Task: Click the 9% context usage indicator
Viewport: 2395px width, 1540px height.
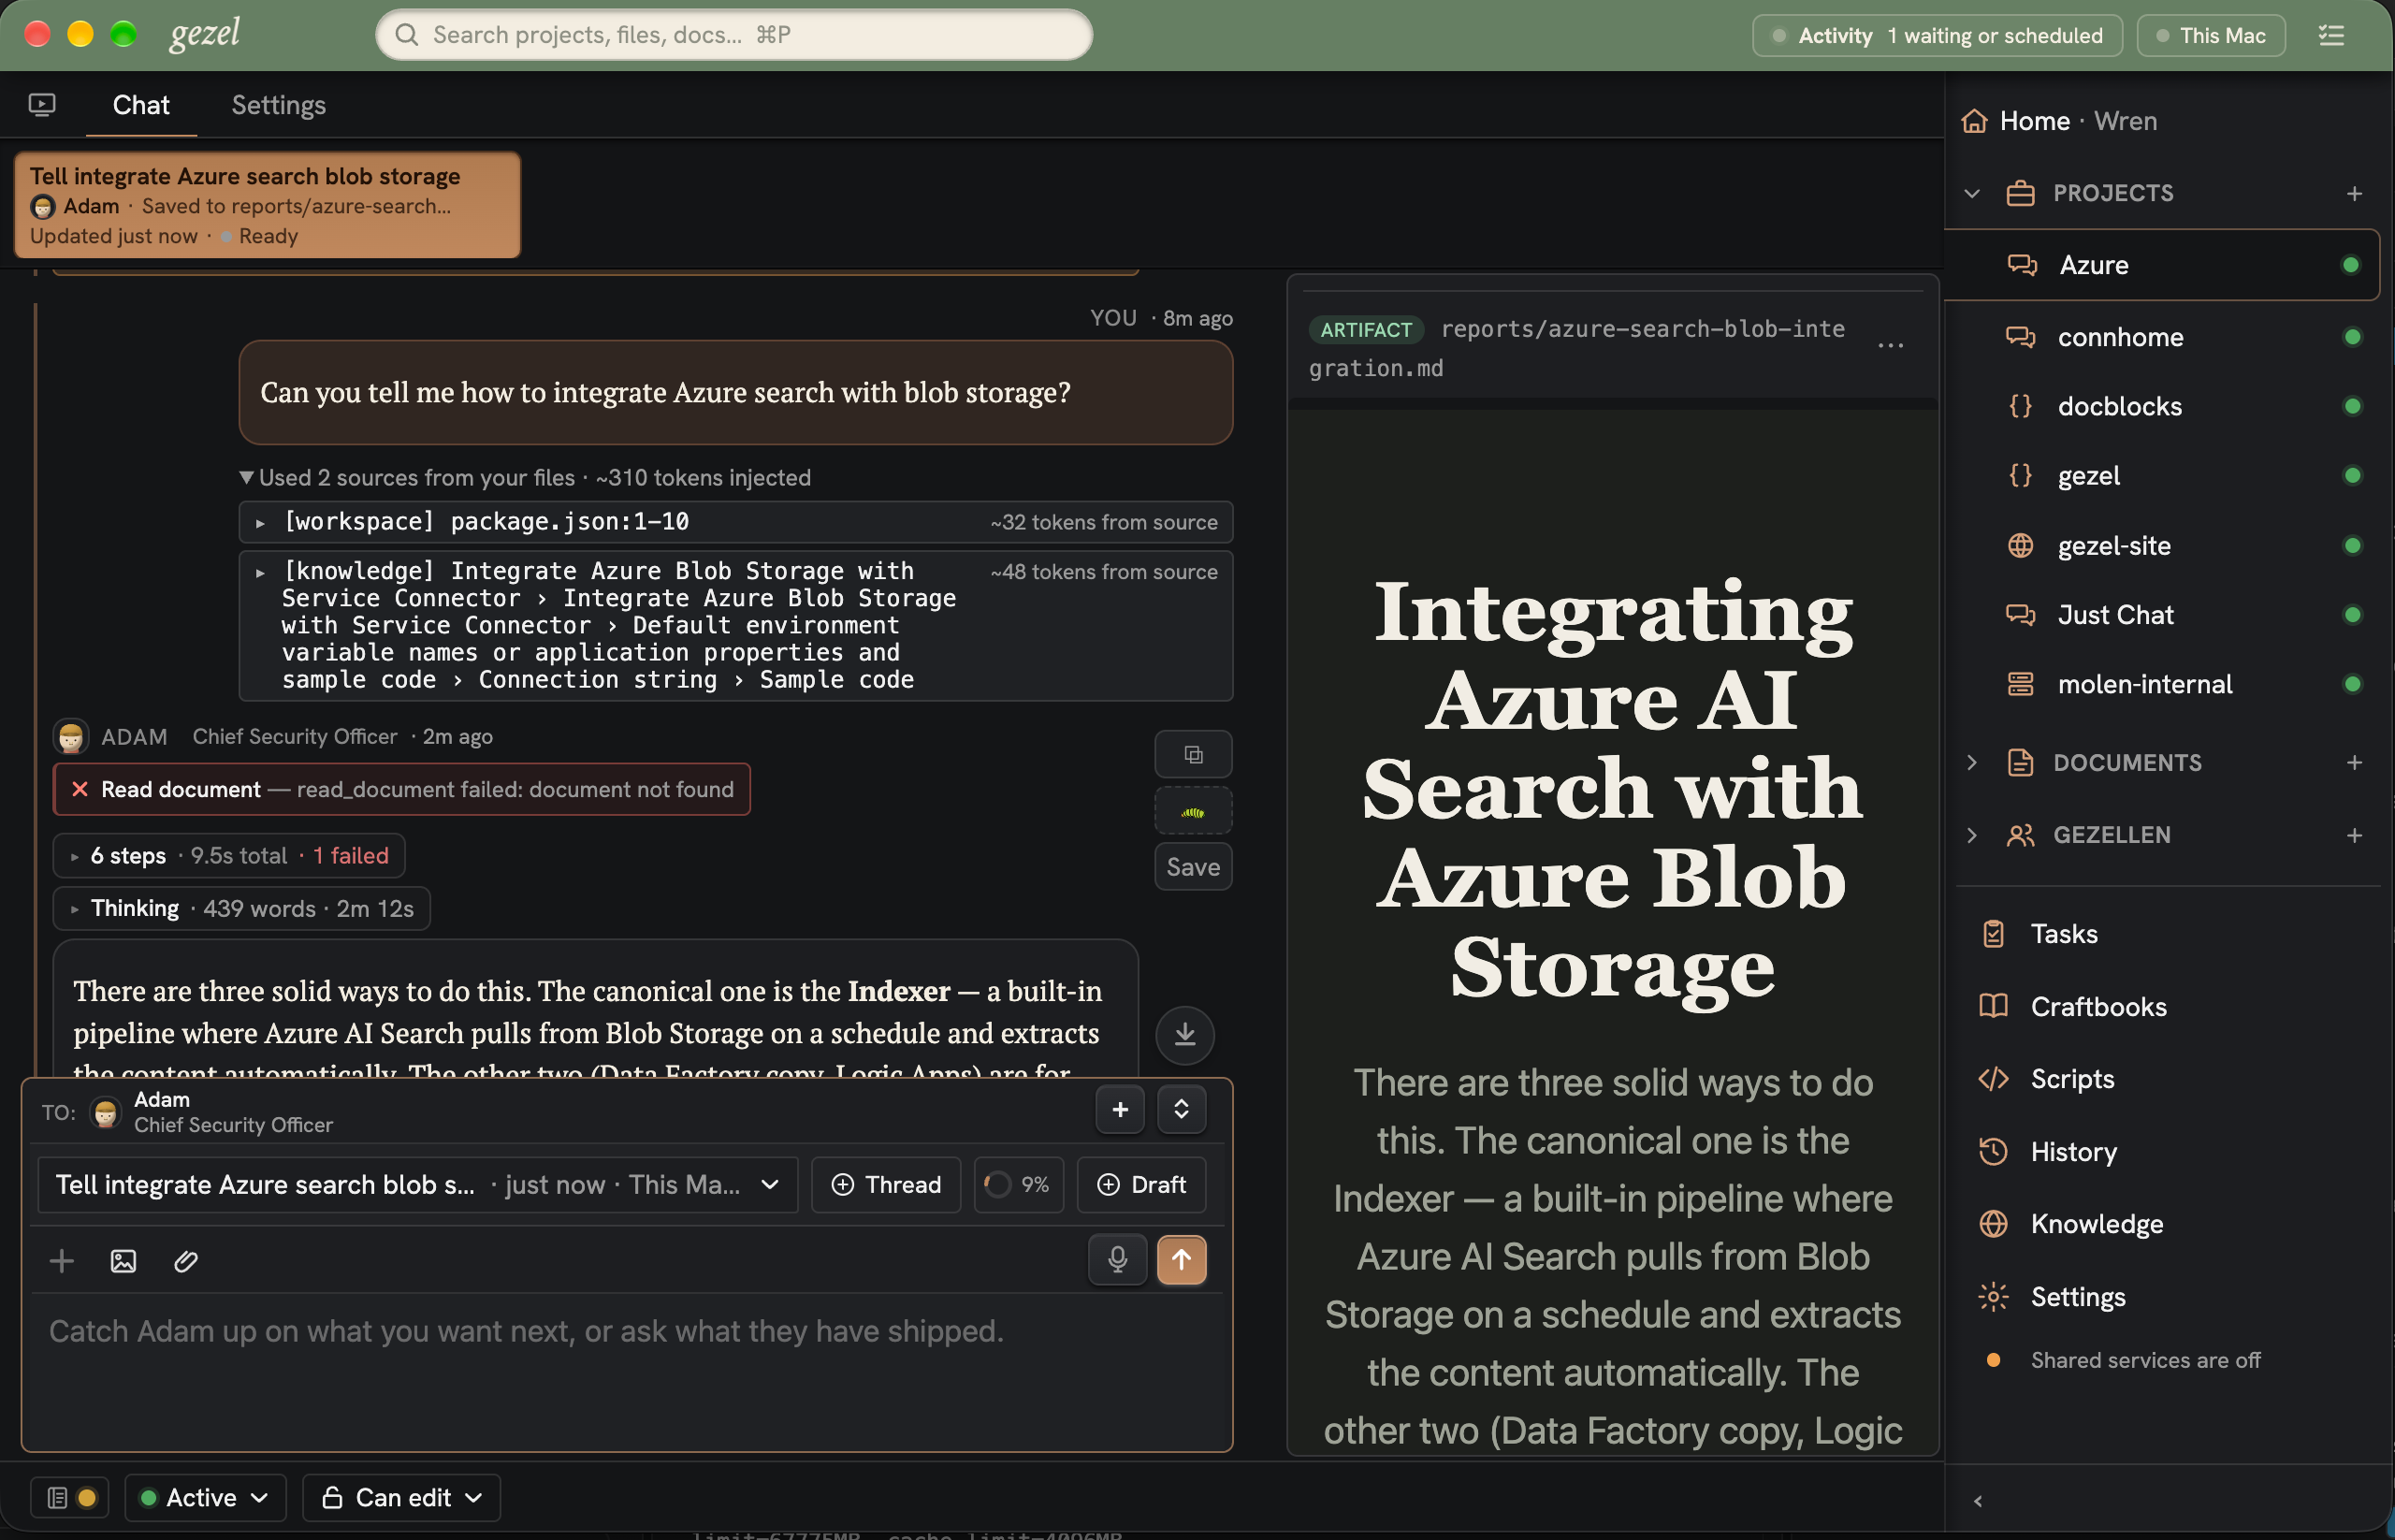Action: (1018, 1185)
